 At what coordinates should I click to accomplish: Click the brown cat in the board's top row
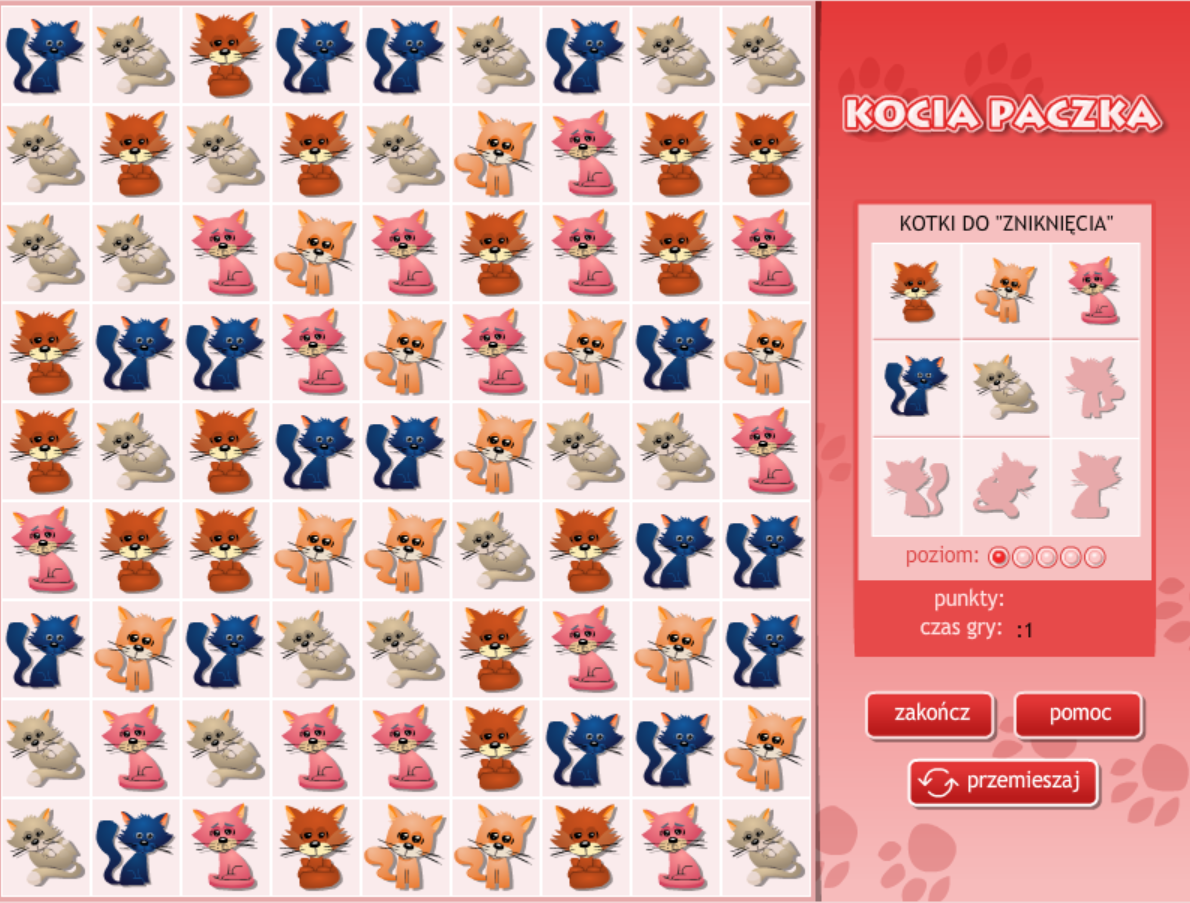[225, 55]
